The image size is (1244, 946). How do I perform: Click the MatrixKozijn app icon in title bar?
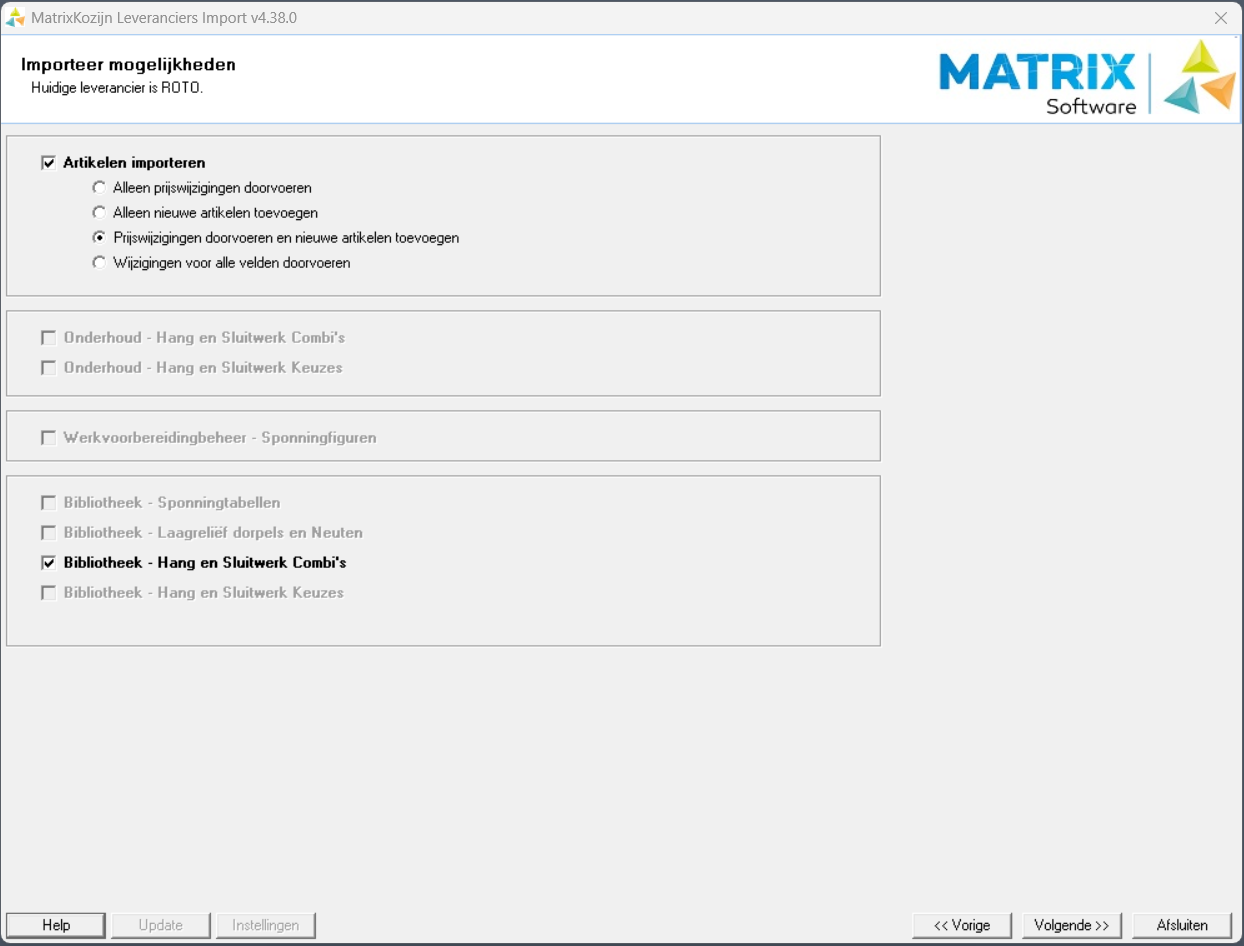pos(15,18)
